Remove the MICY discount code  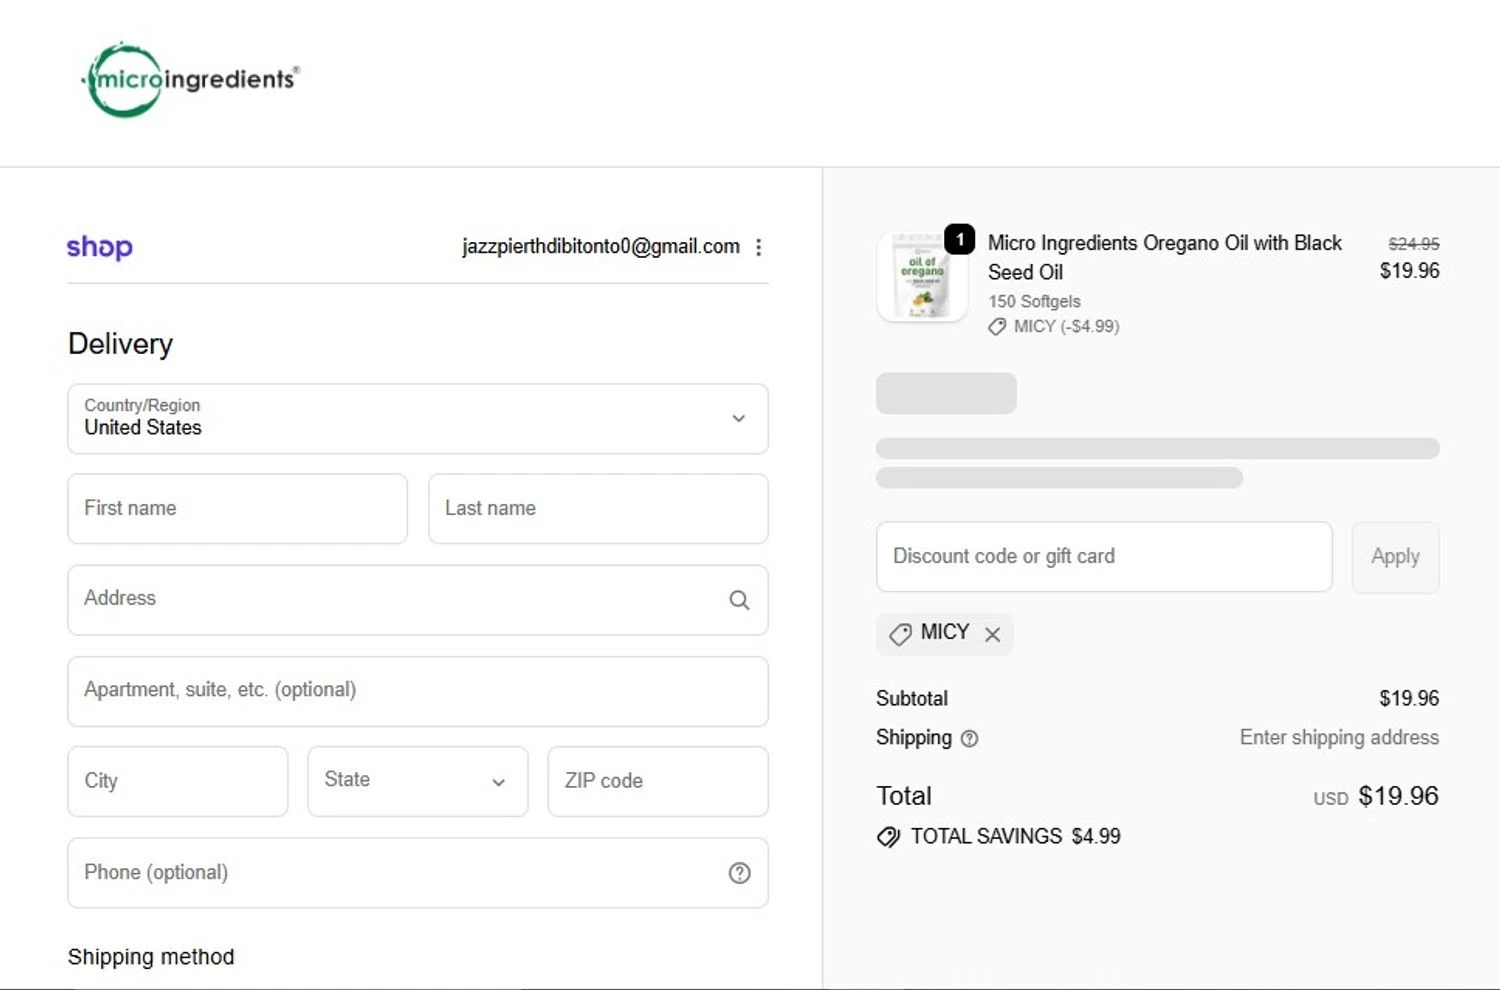[992, 634]
